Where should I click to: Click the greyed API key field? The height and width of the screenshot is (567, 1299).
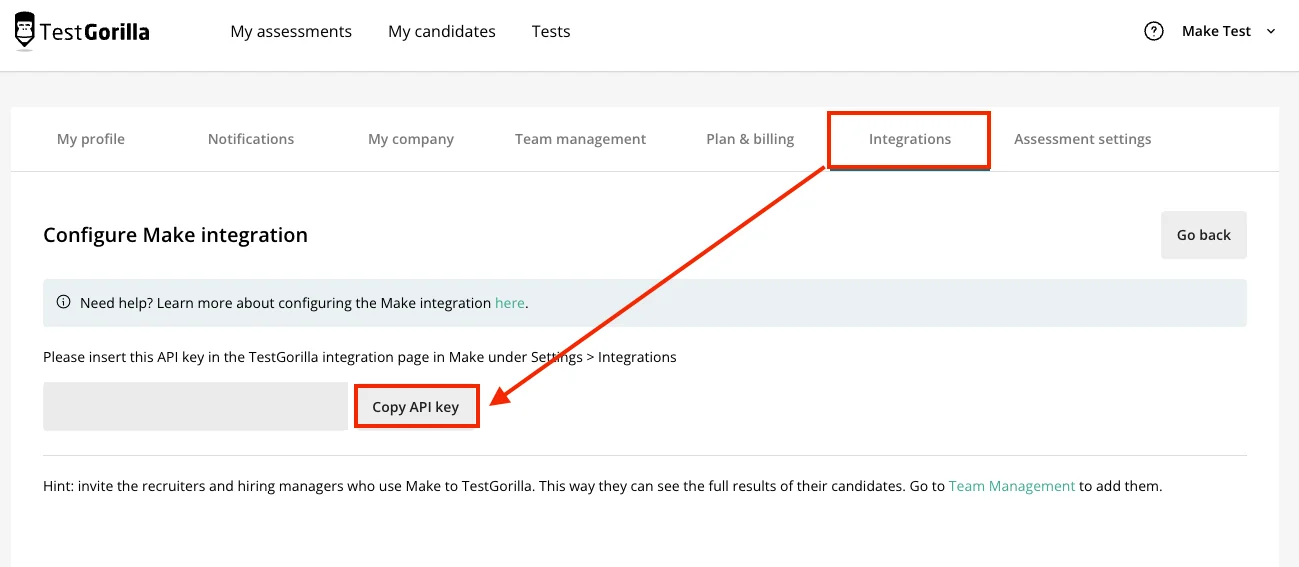point(195,406)
